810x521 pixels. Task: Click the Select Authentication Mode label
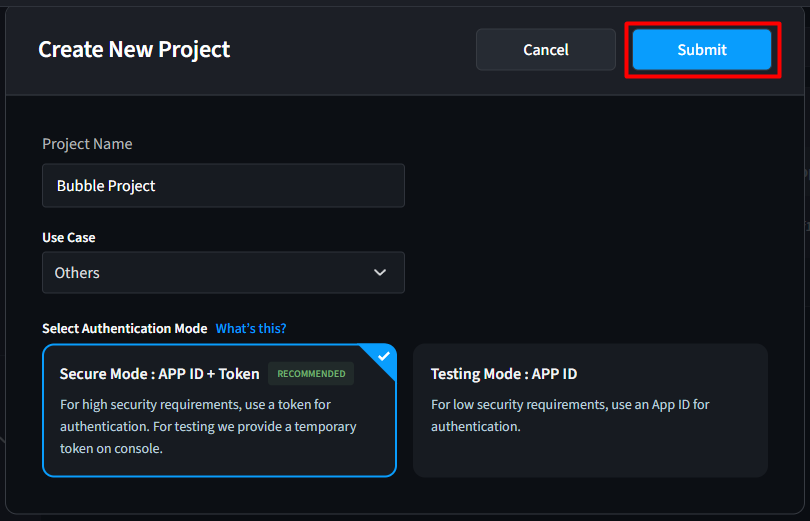point(124,329)
